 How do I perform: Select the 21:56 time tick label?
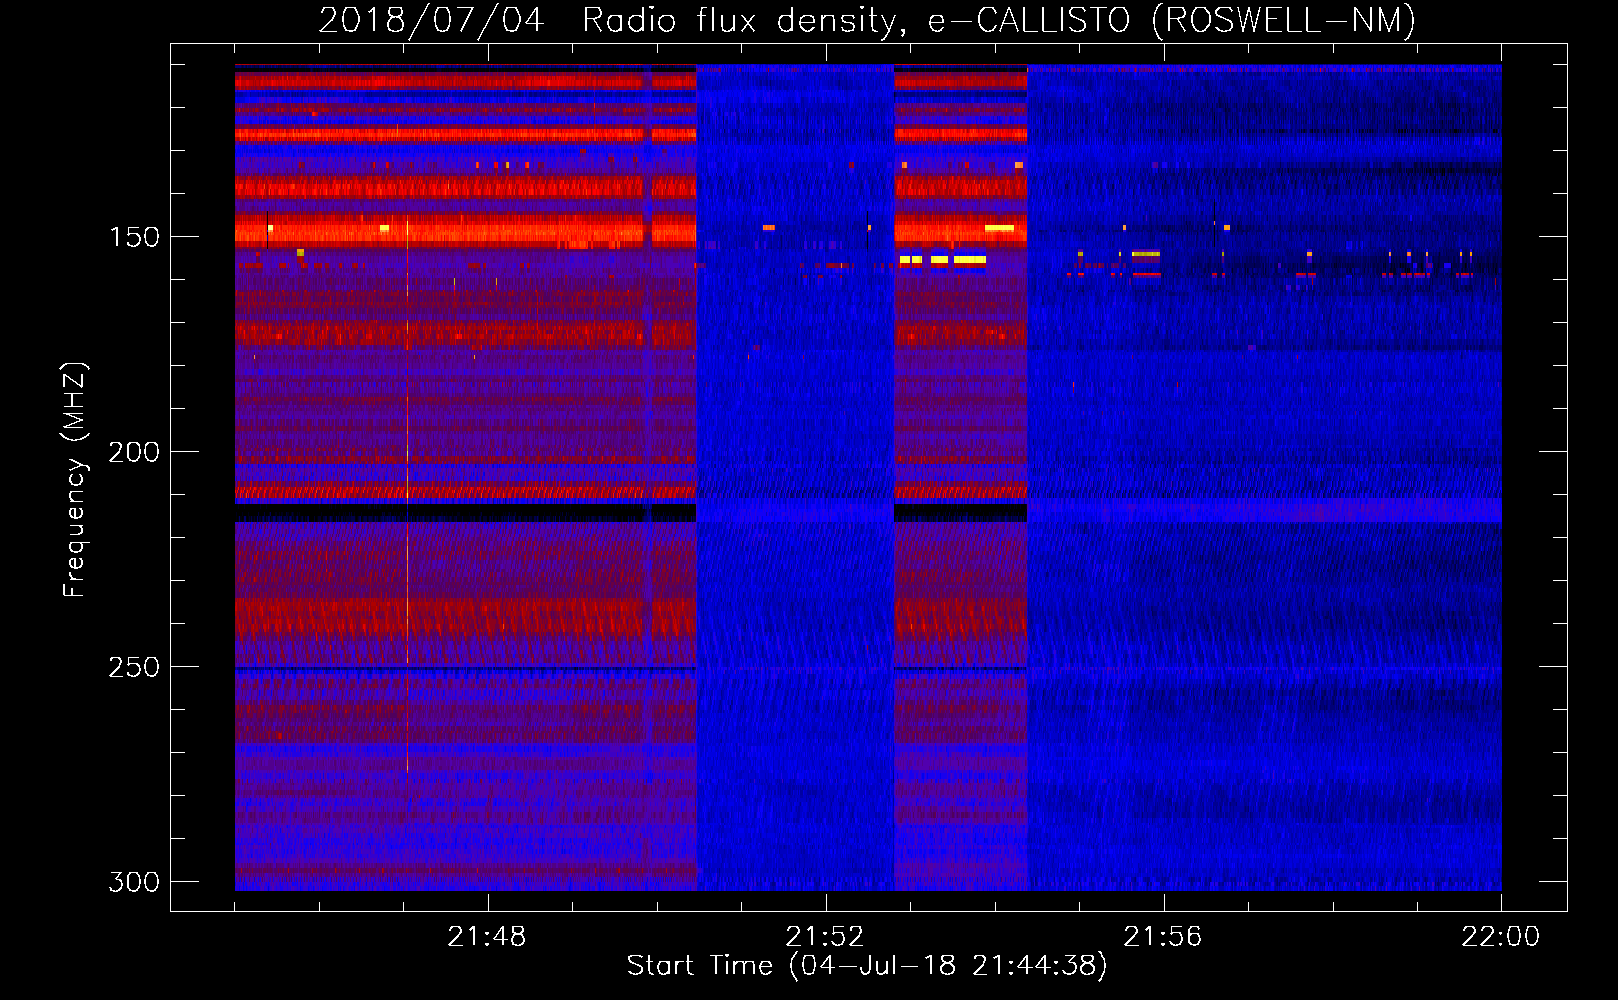[1163, 937]
